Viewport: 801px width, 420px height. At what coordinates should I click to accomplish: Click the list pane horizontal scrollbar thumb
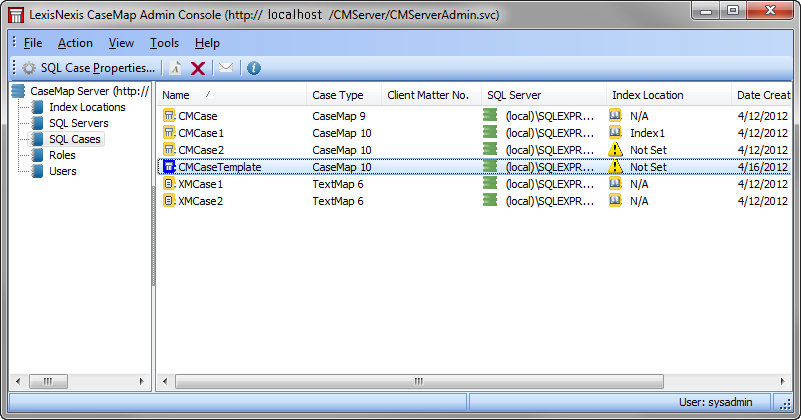[419, 381]
